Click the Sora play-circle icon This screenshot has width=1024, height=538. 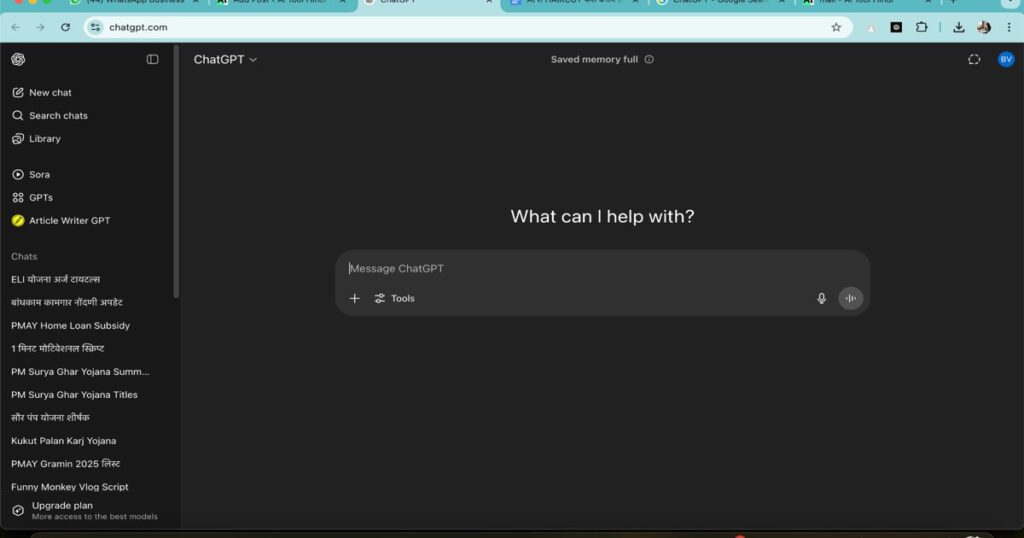(18, 174)
